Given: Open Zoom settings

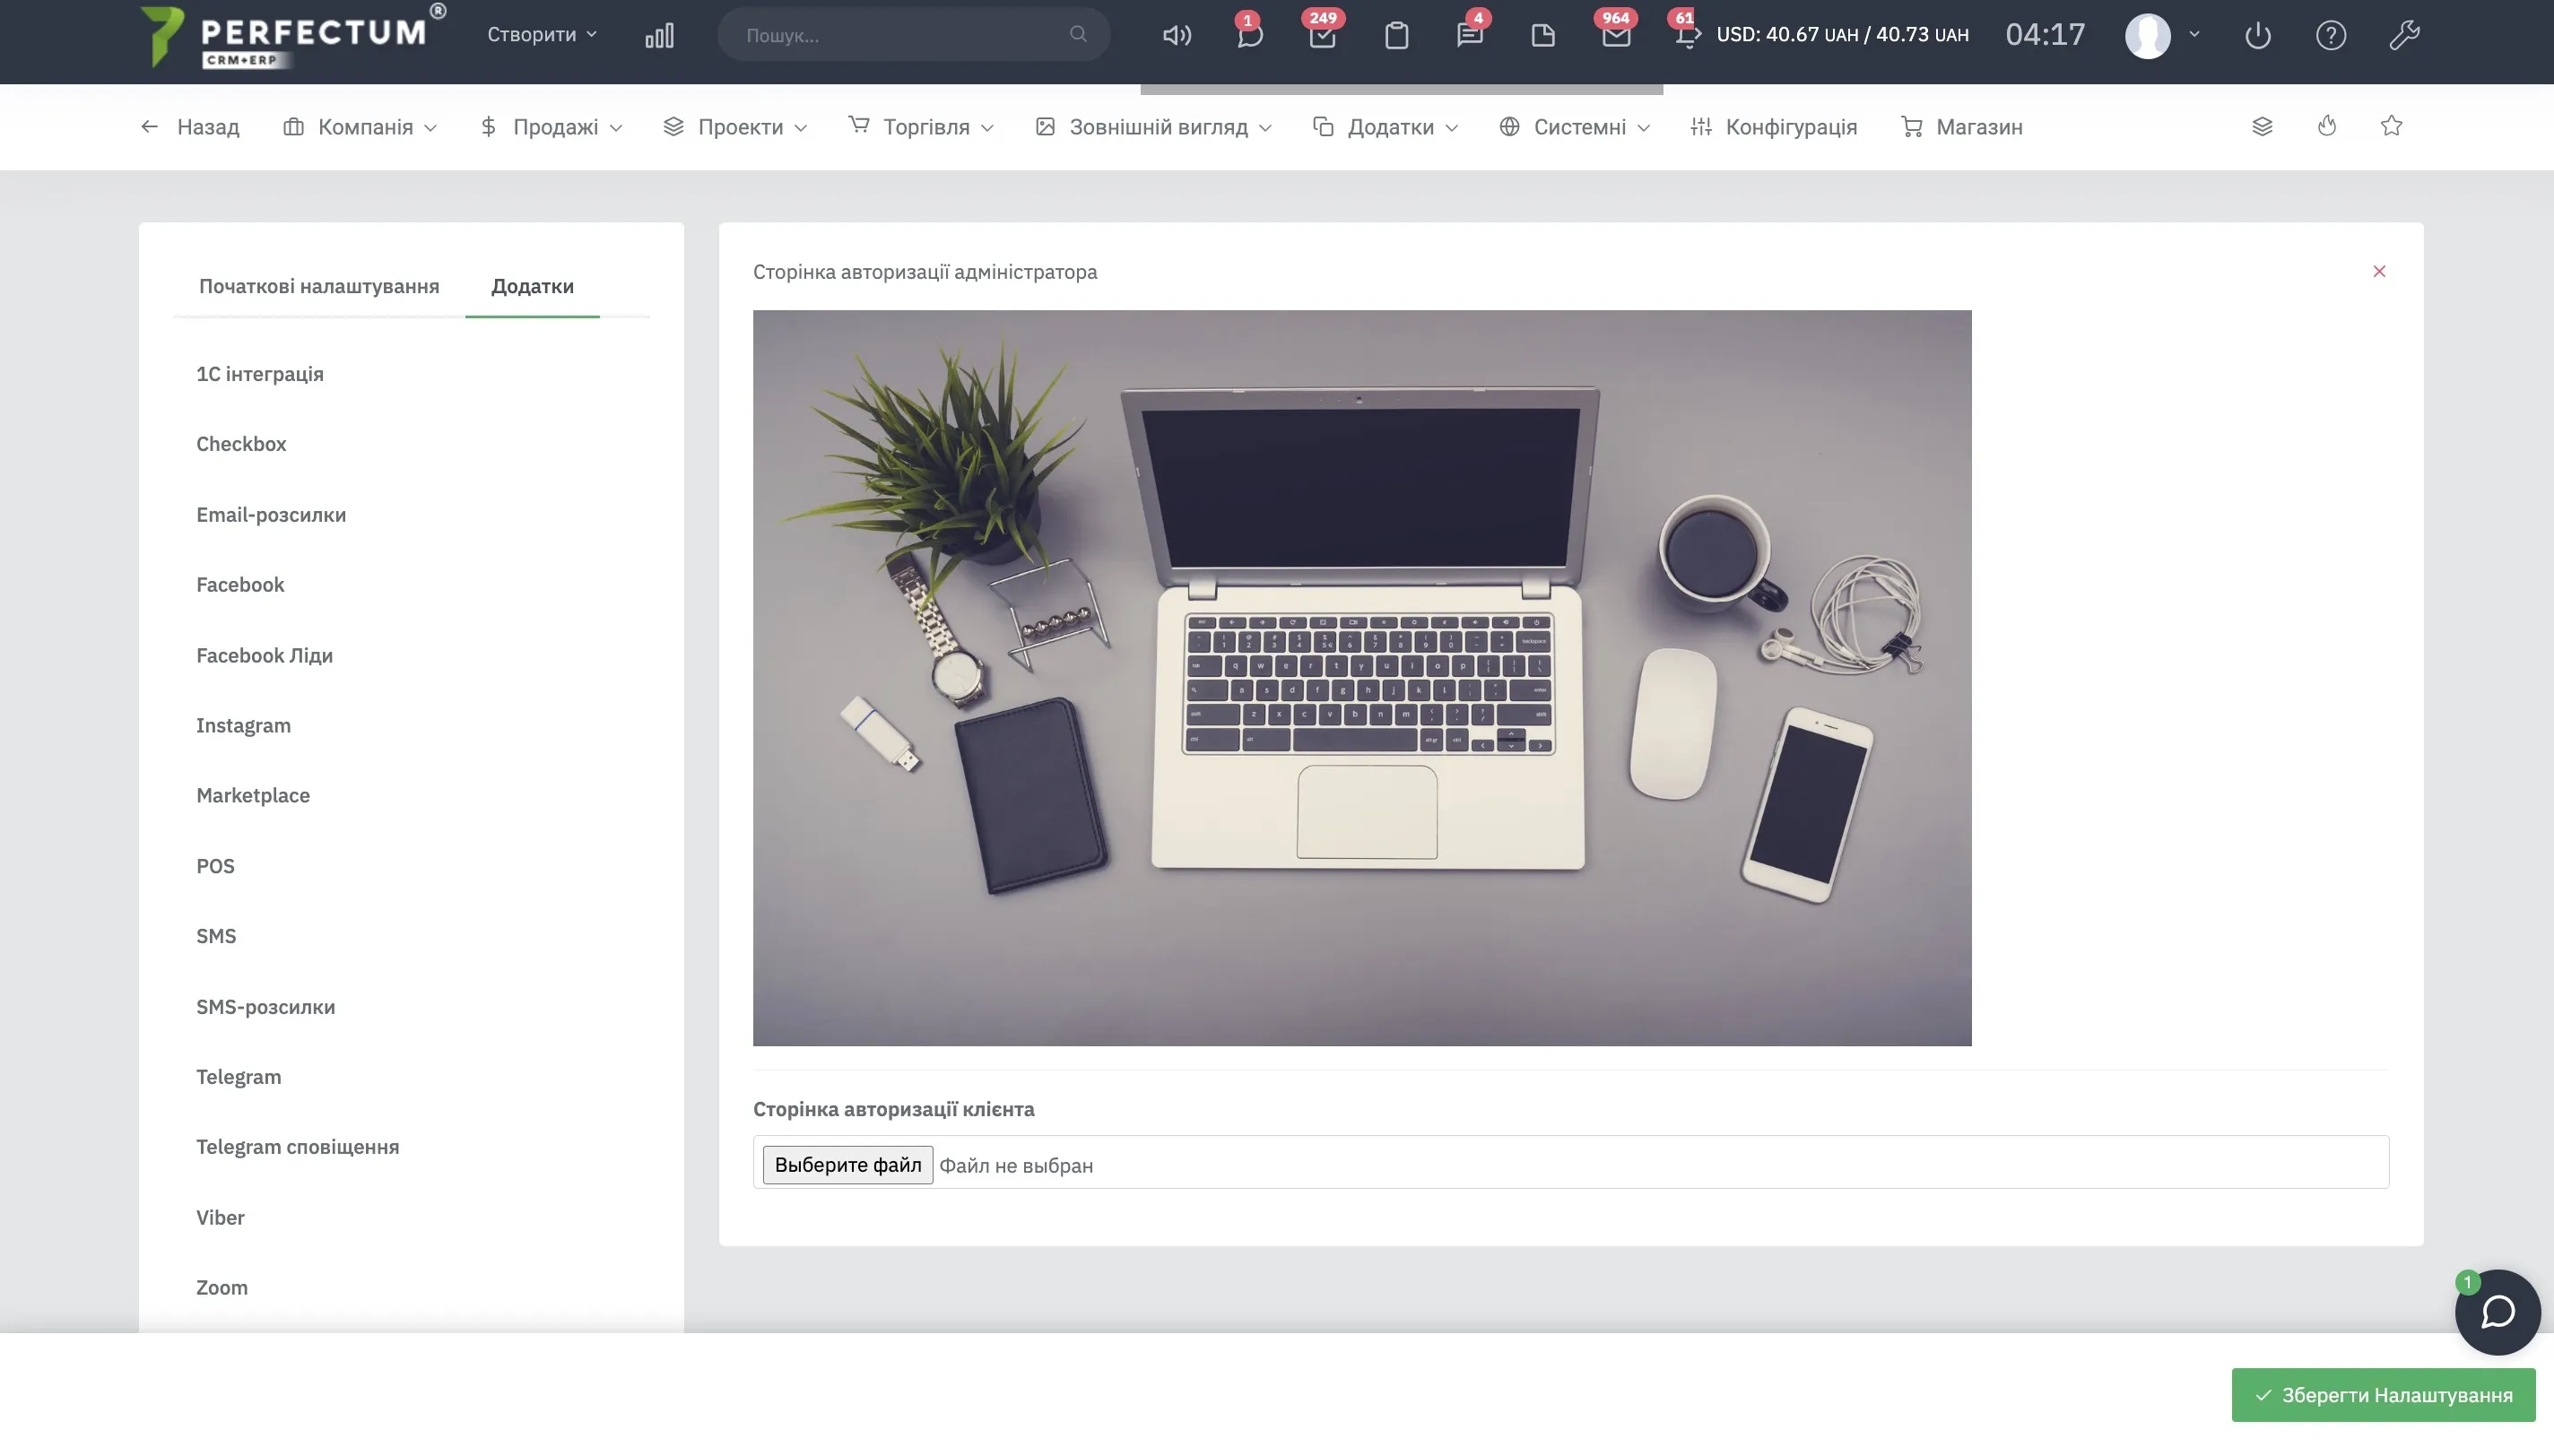Looking at the screenshot, I should pos(222,1288).
